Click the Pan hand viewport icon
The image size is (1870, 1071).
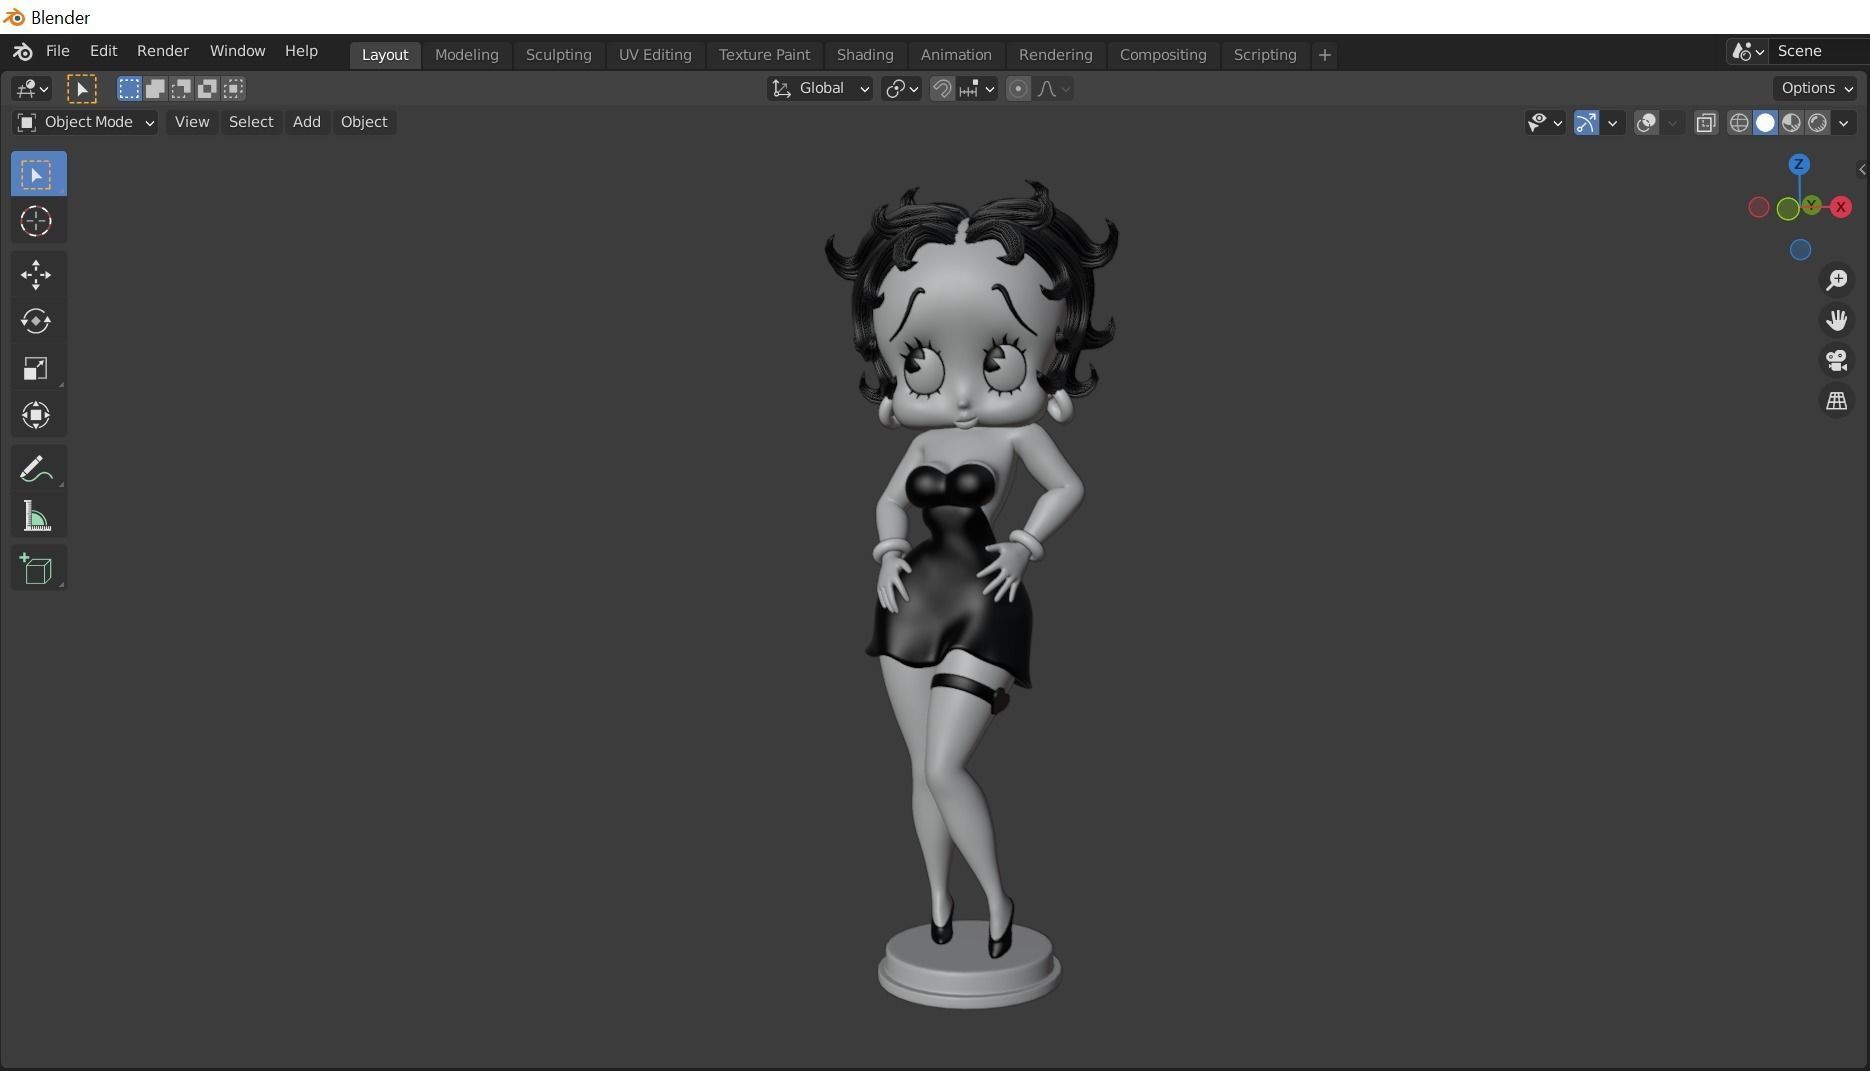pyautogui.click(x=1836, y=320)
